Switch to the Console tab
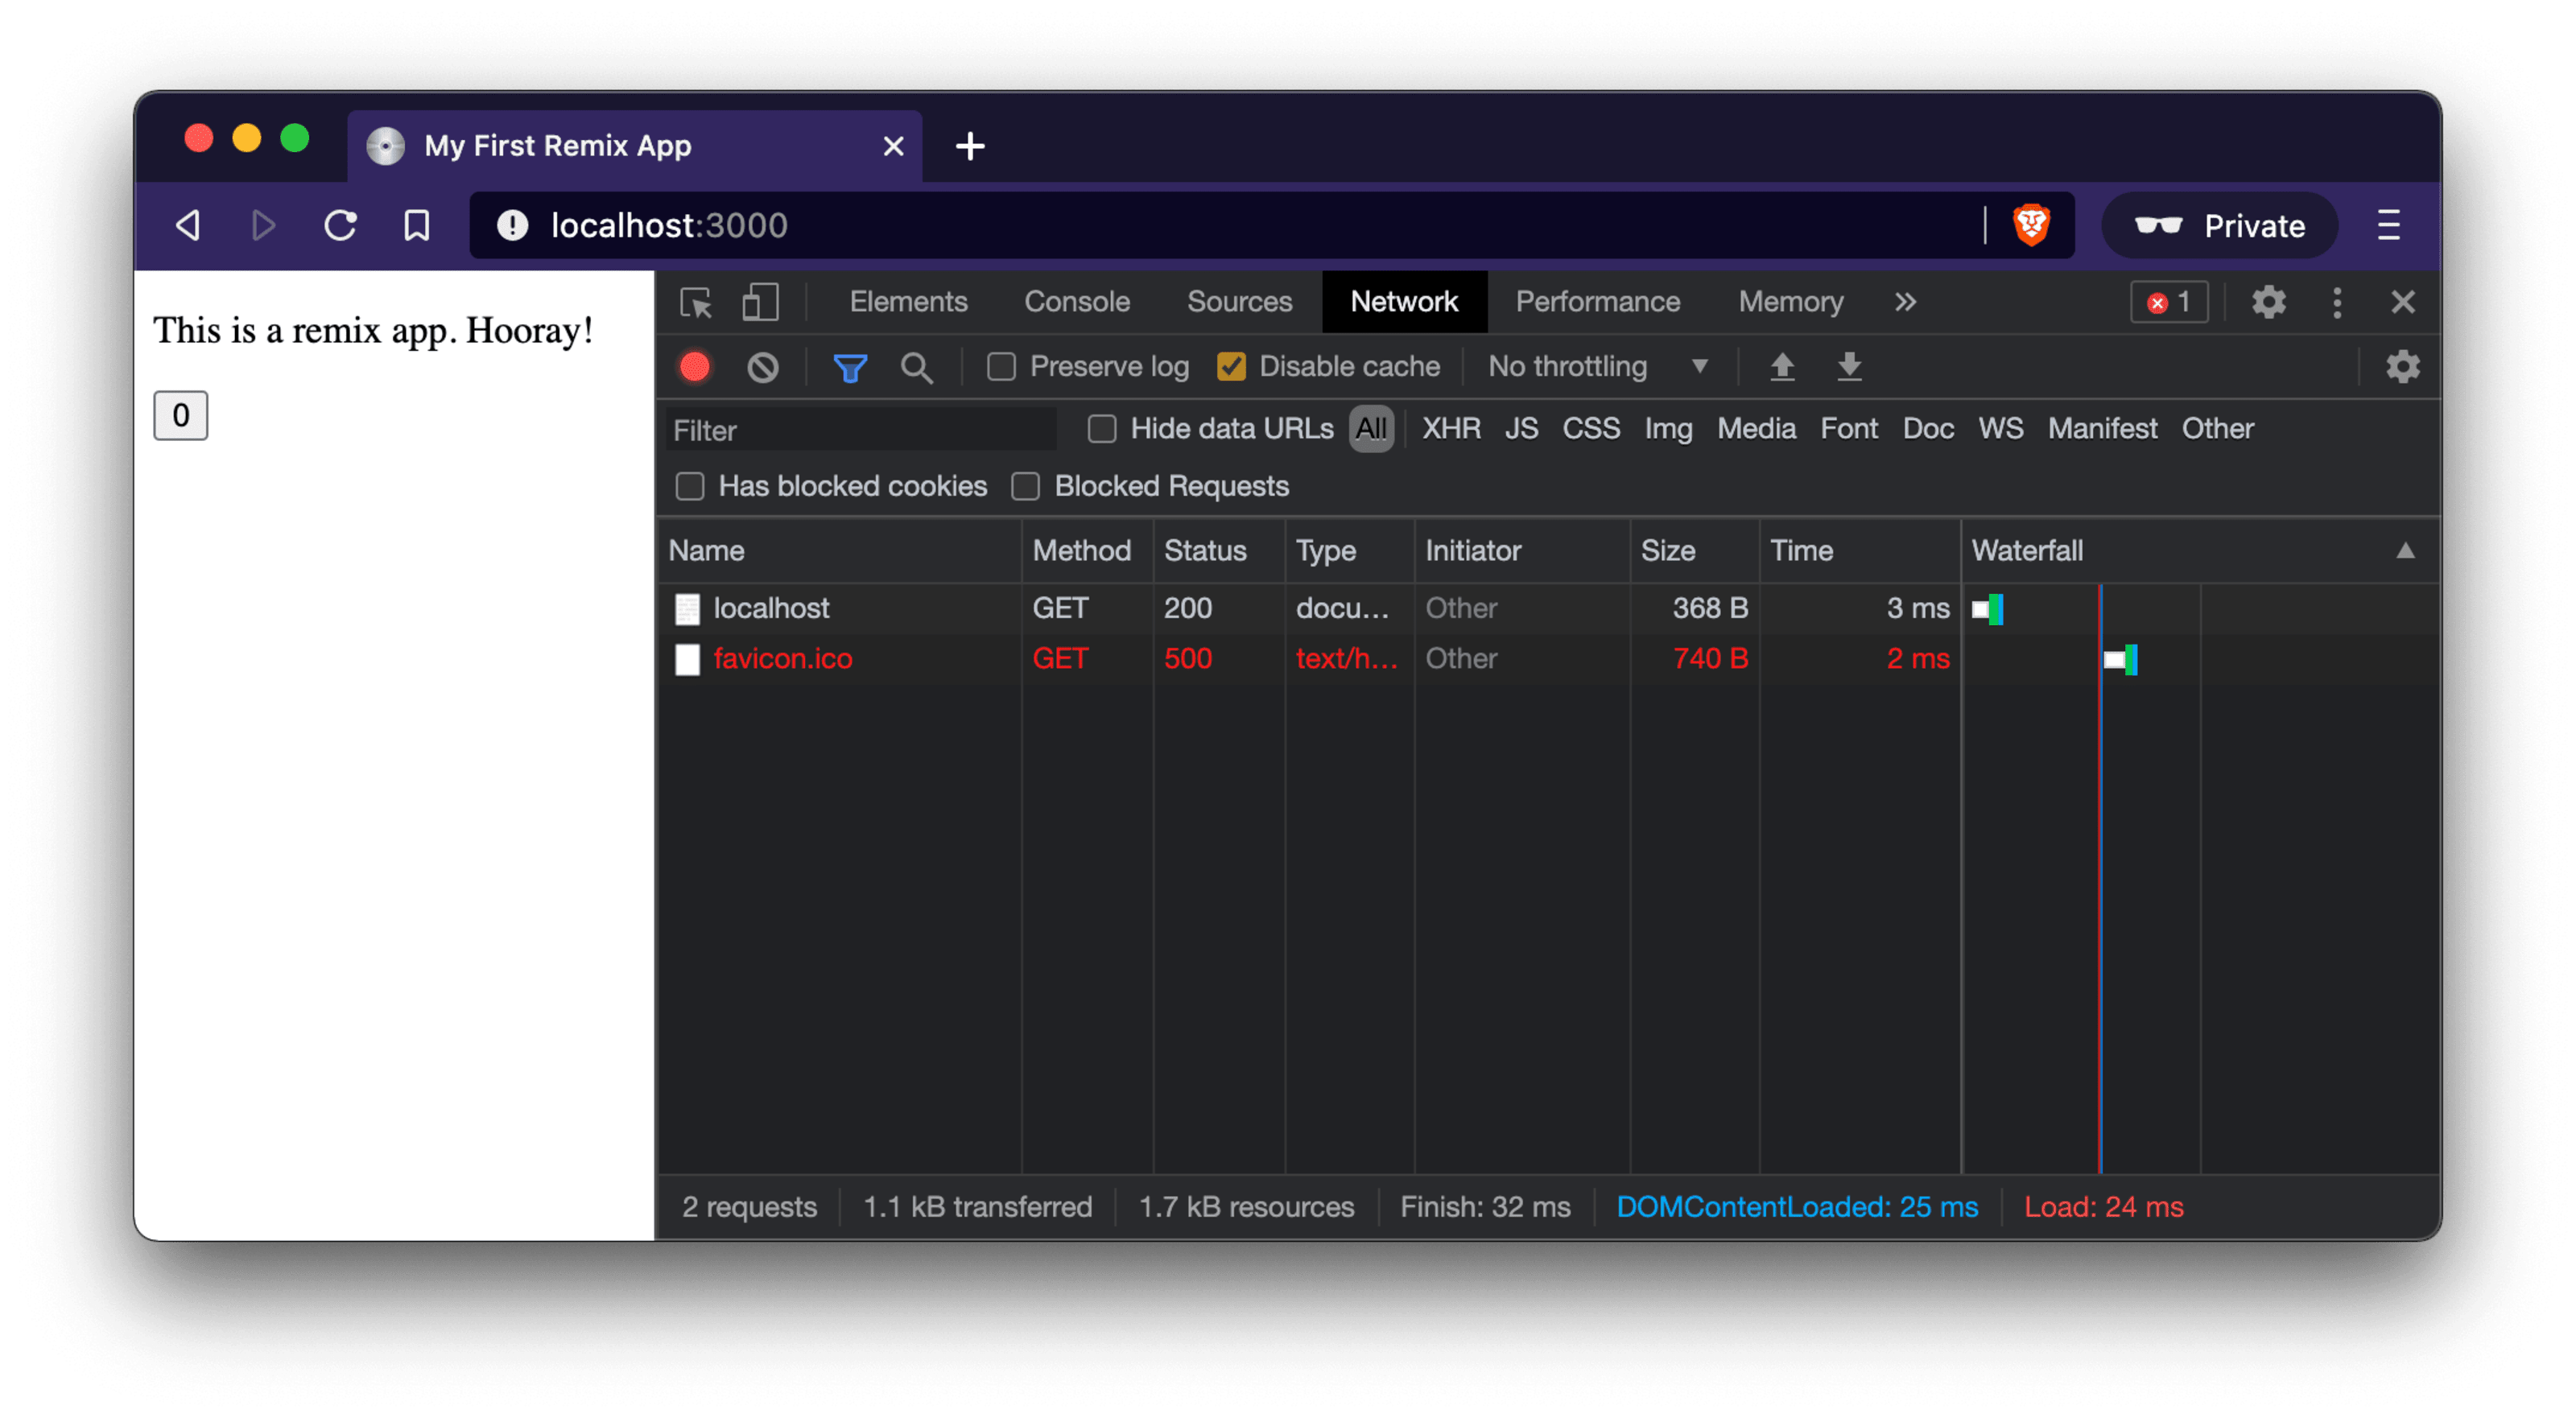The height and width of the screenshot is (1418, 2576). coord(1076,302)
